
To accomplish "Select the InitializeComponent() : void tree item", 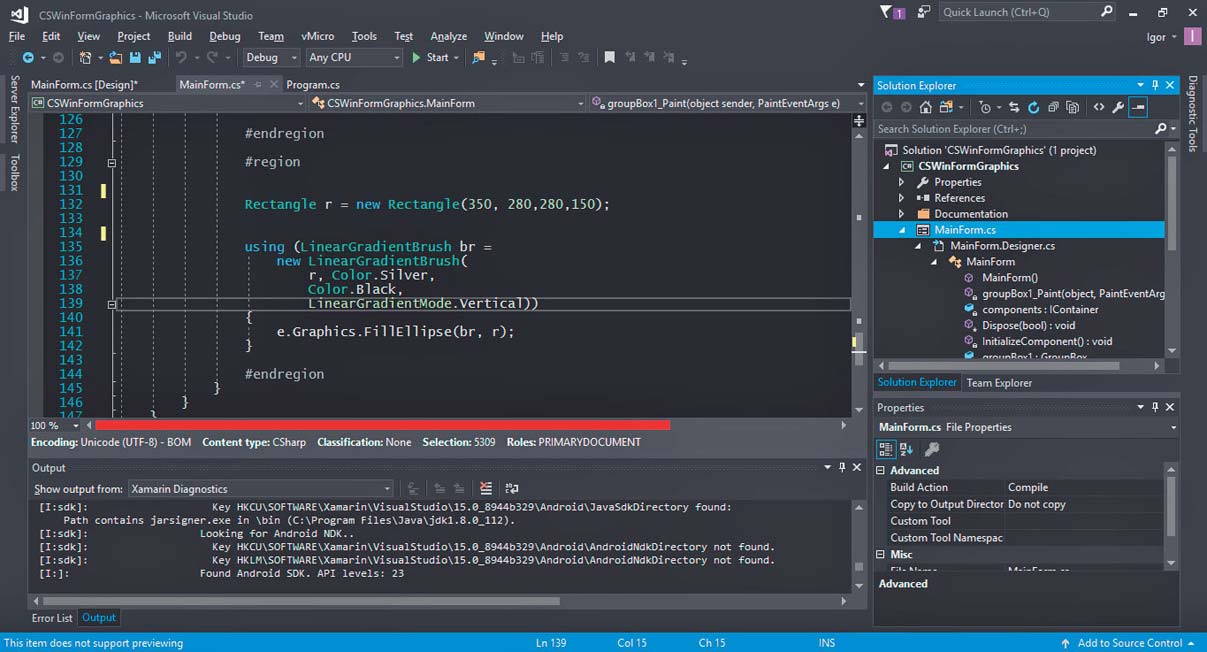I will tap(1046, 341).
